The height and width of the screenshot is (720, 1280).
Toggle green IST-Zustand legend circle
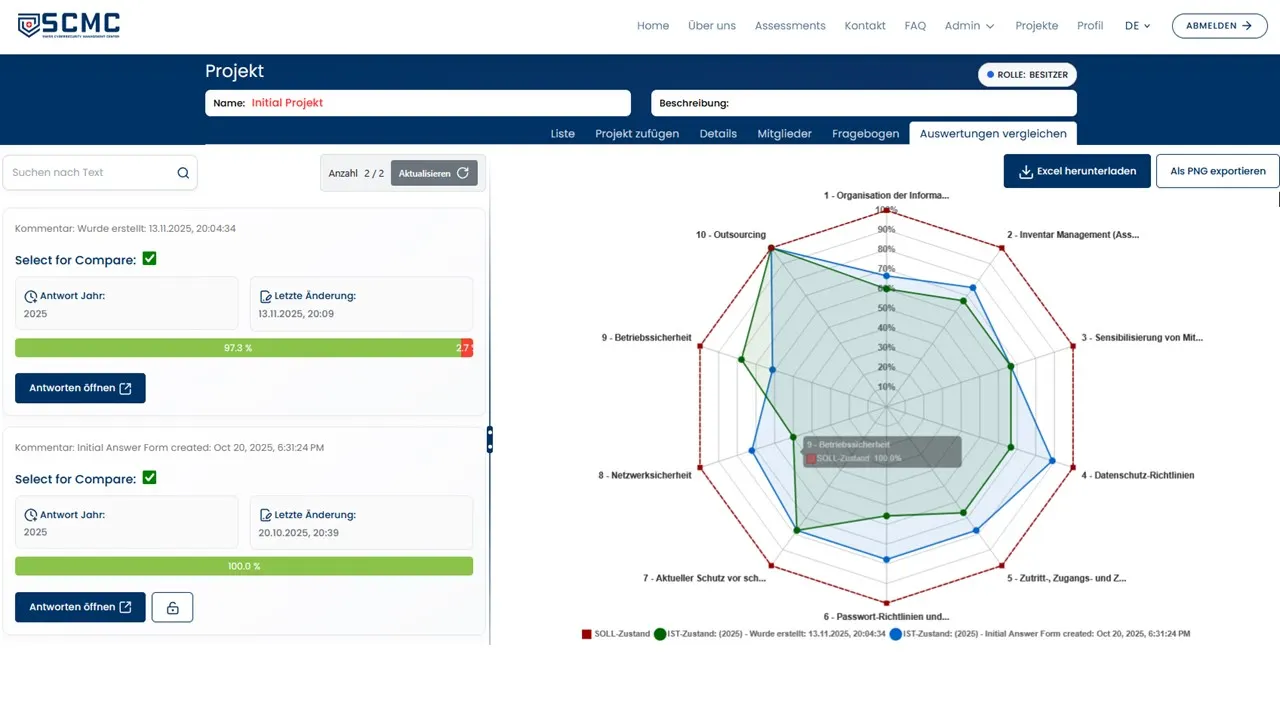coord(660,634)
